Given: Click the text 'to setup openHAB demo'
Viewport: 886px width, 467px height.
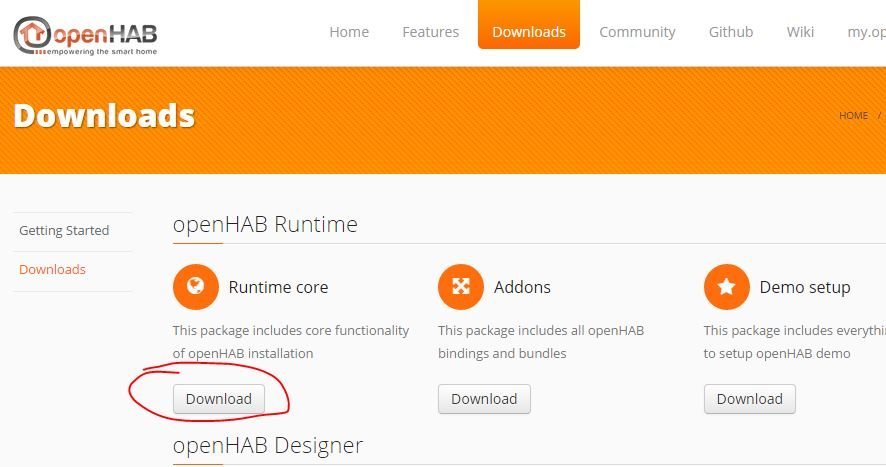Looking at the screenshot, I should [x=777, y=354].
